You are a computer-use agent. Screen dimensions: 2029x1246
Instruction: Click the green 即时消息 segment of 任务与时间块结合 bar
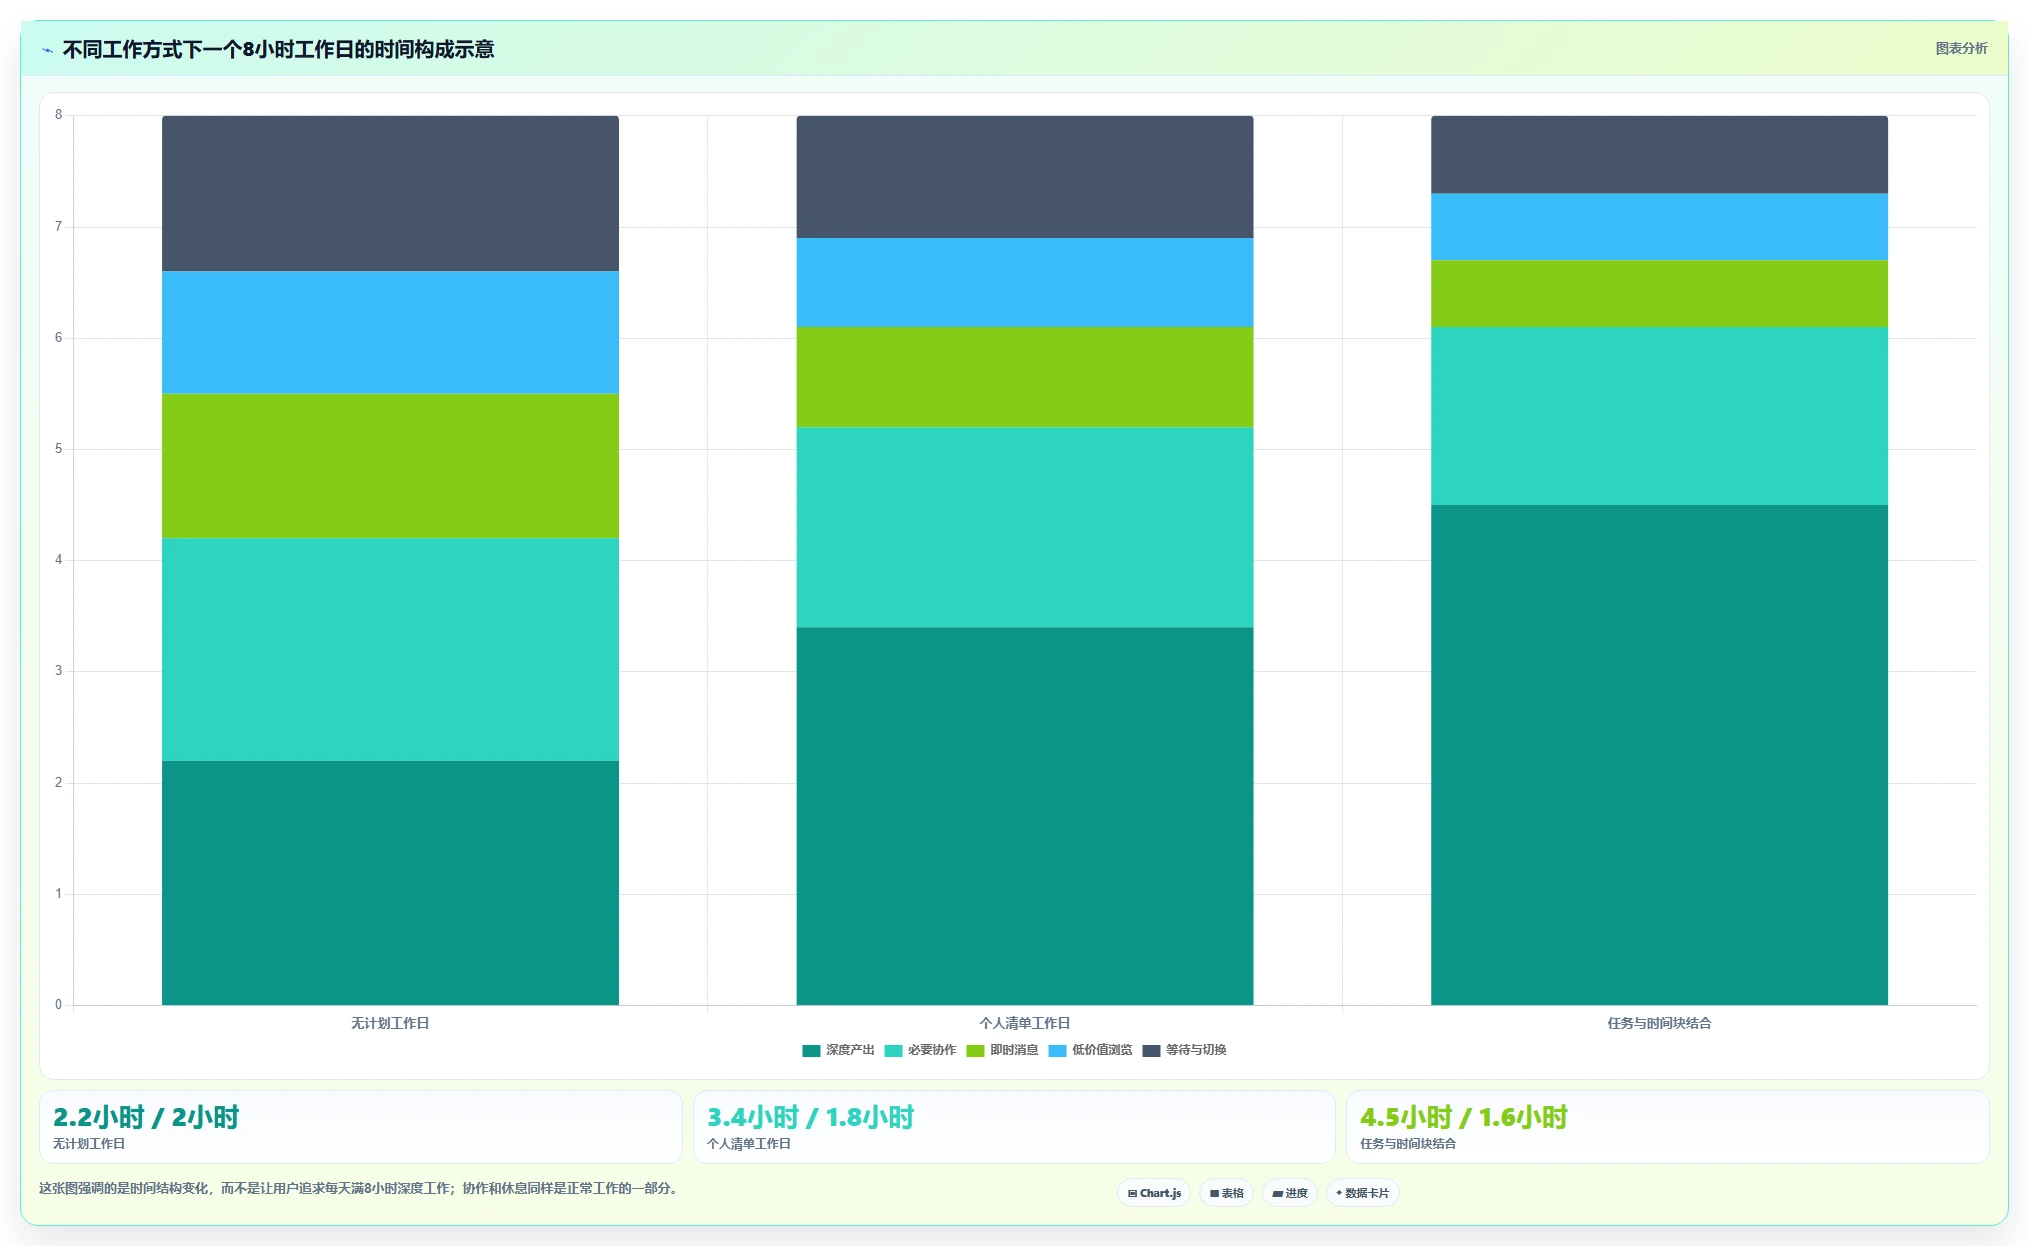(x=1659, y=294)
